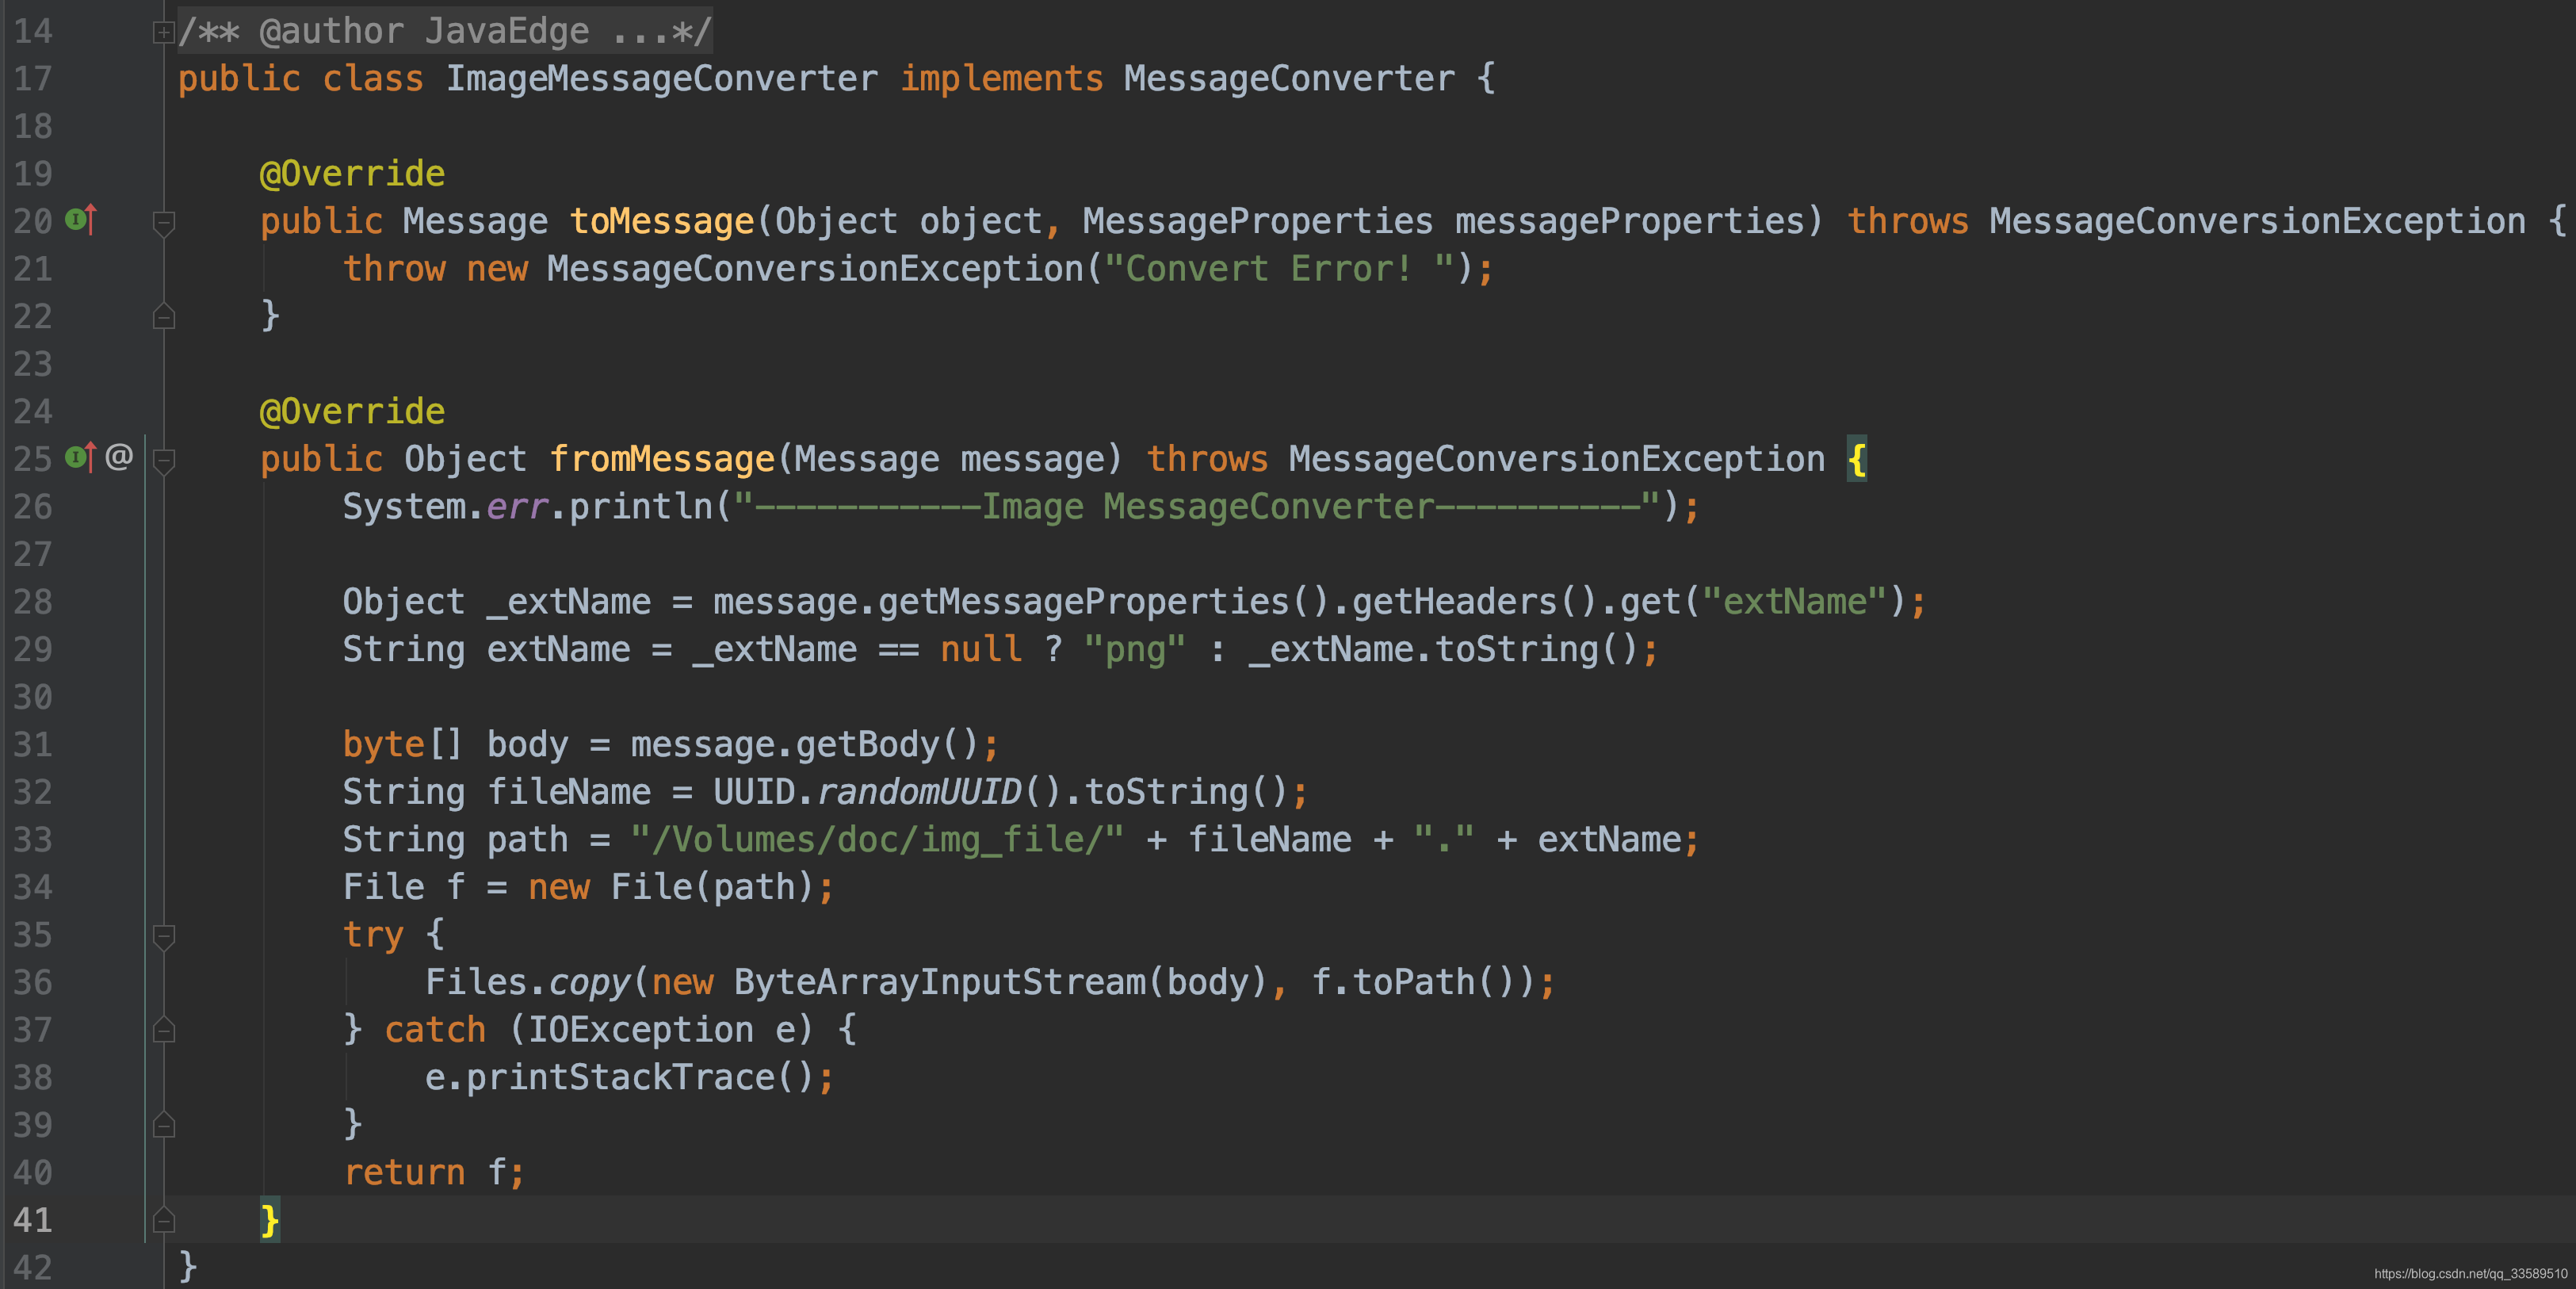This screenshot has width=2576, height=1289.
Task: Click the implements gutter icon beside fromMessage
Action: pyautogui.click(x=80, y=457)
